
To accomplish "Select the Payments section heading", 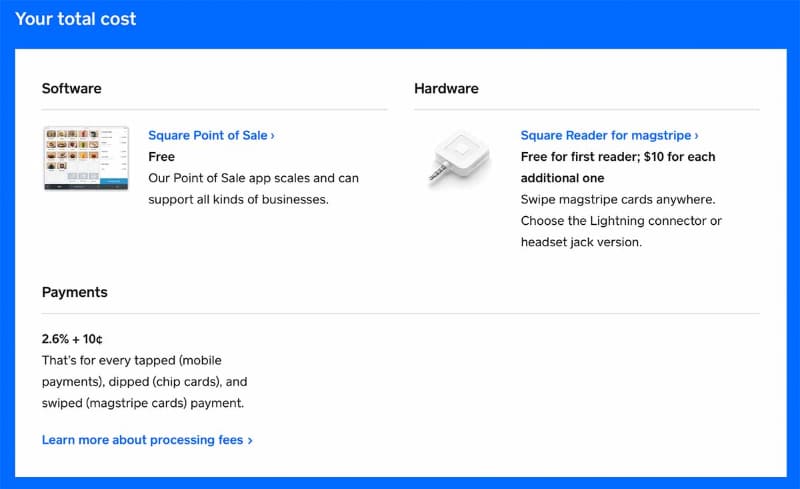I will tap(74, 293).
